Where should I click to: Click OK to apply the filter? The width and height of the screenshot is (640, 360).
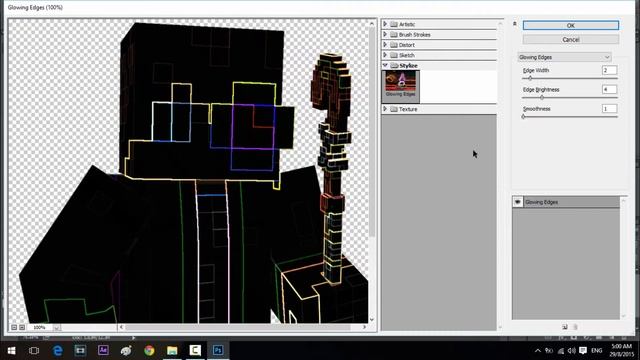571,25
